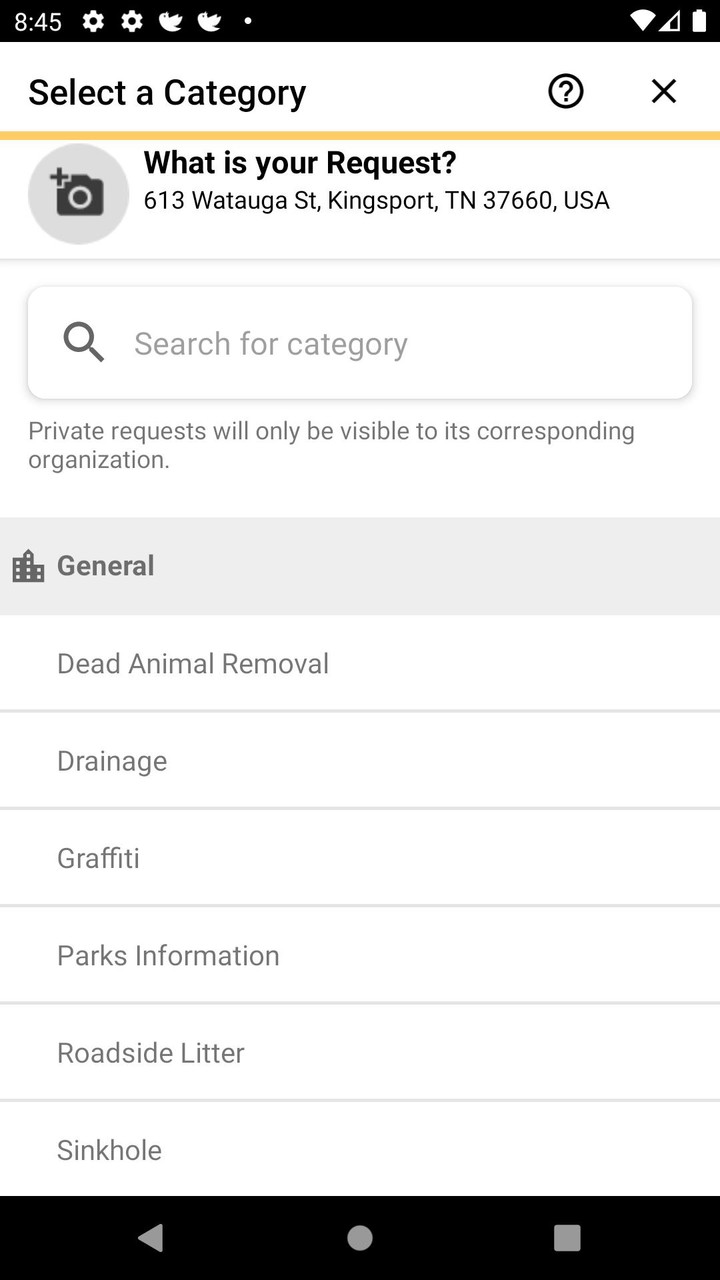Choose Sinkhole as the request category
This screenshot has height=1280, width=720.
109,1149
